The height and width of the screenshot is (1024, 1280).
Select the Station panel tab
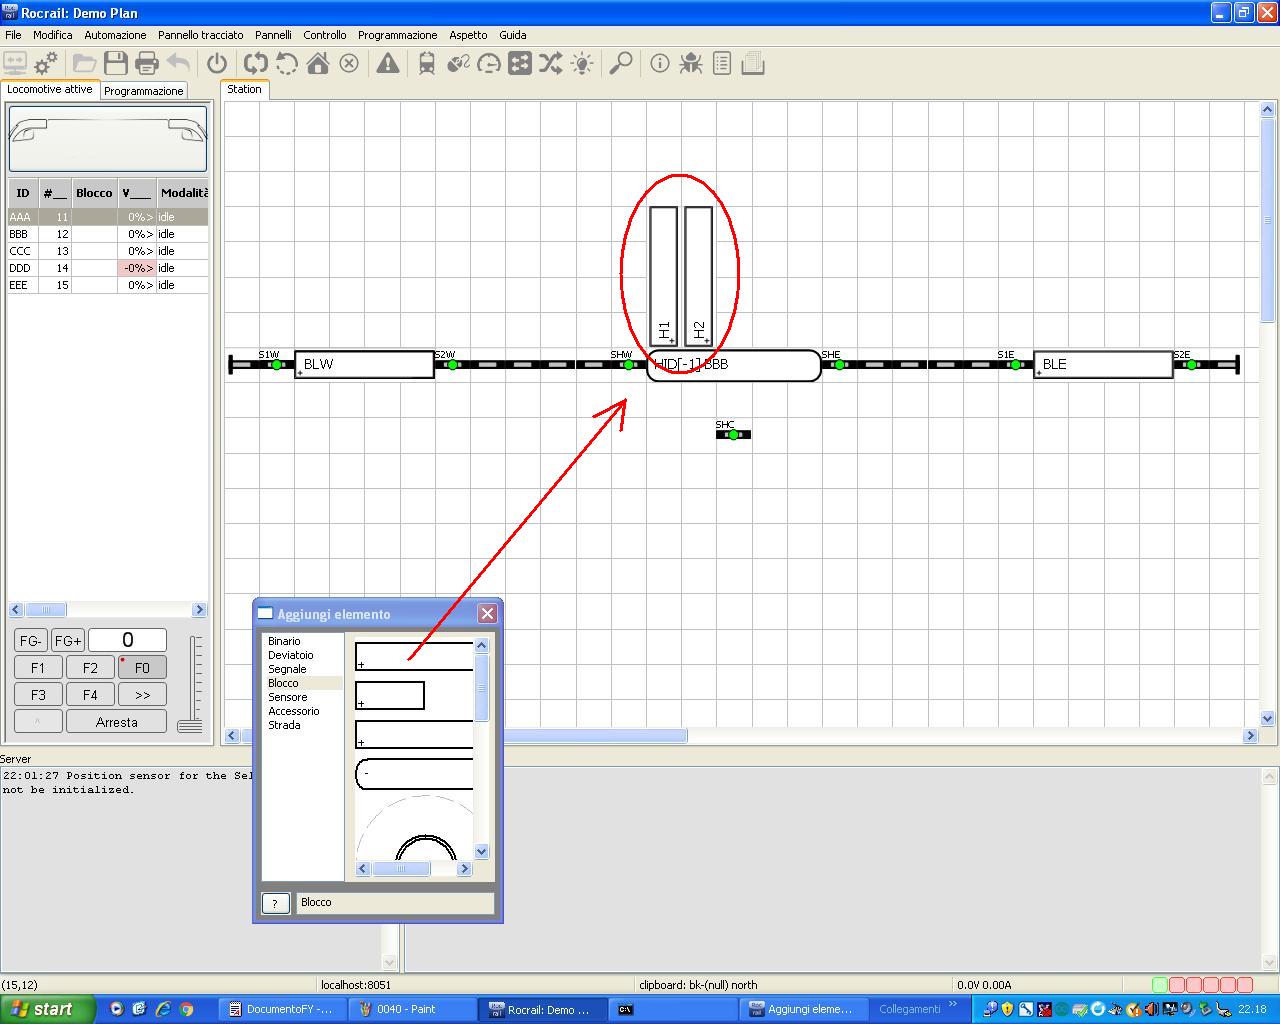(244, 89)
